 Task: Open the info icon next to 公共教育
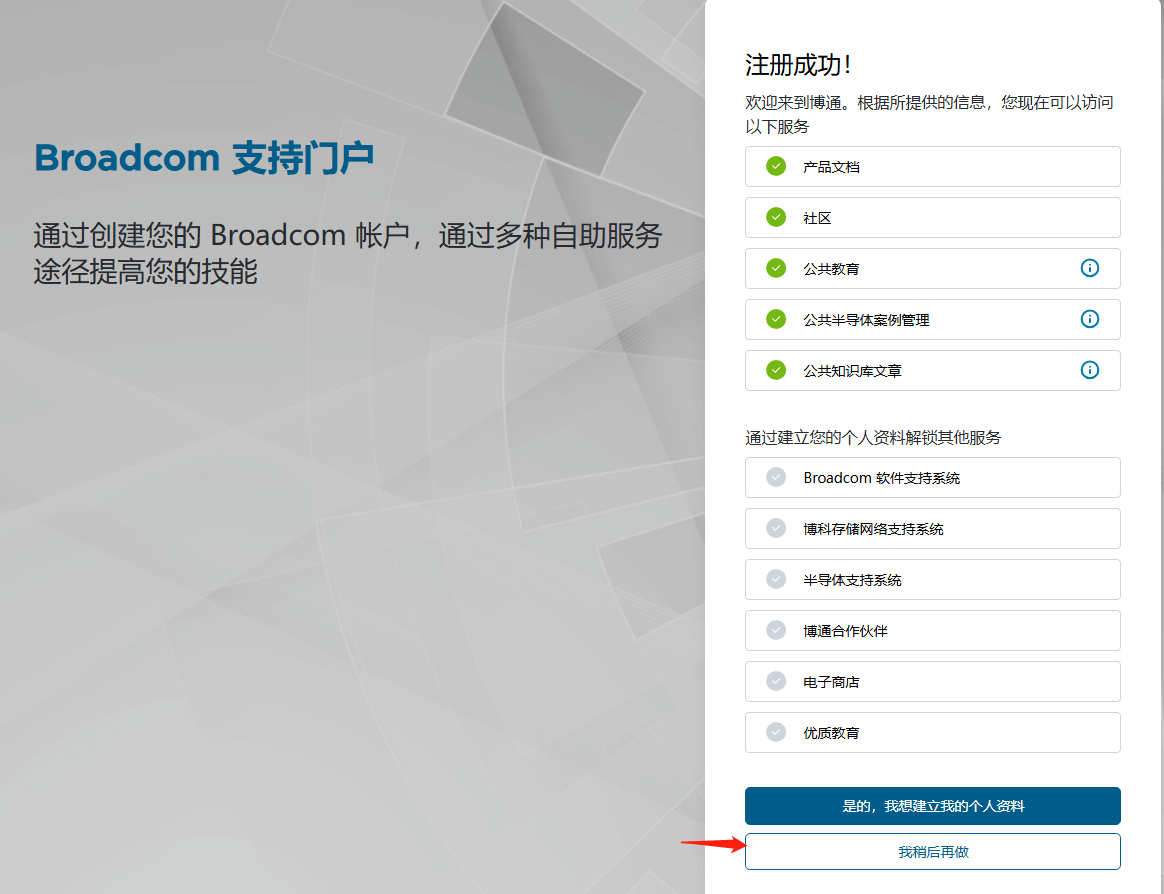tap(1090, 268)
